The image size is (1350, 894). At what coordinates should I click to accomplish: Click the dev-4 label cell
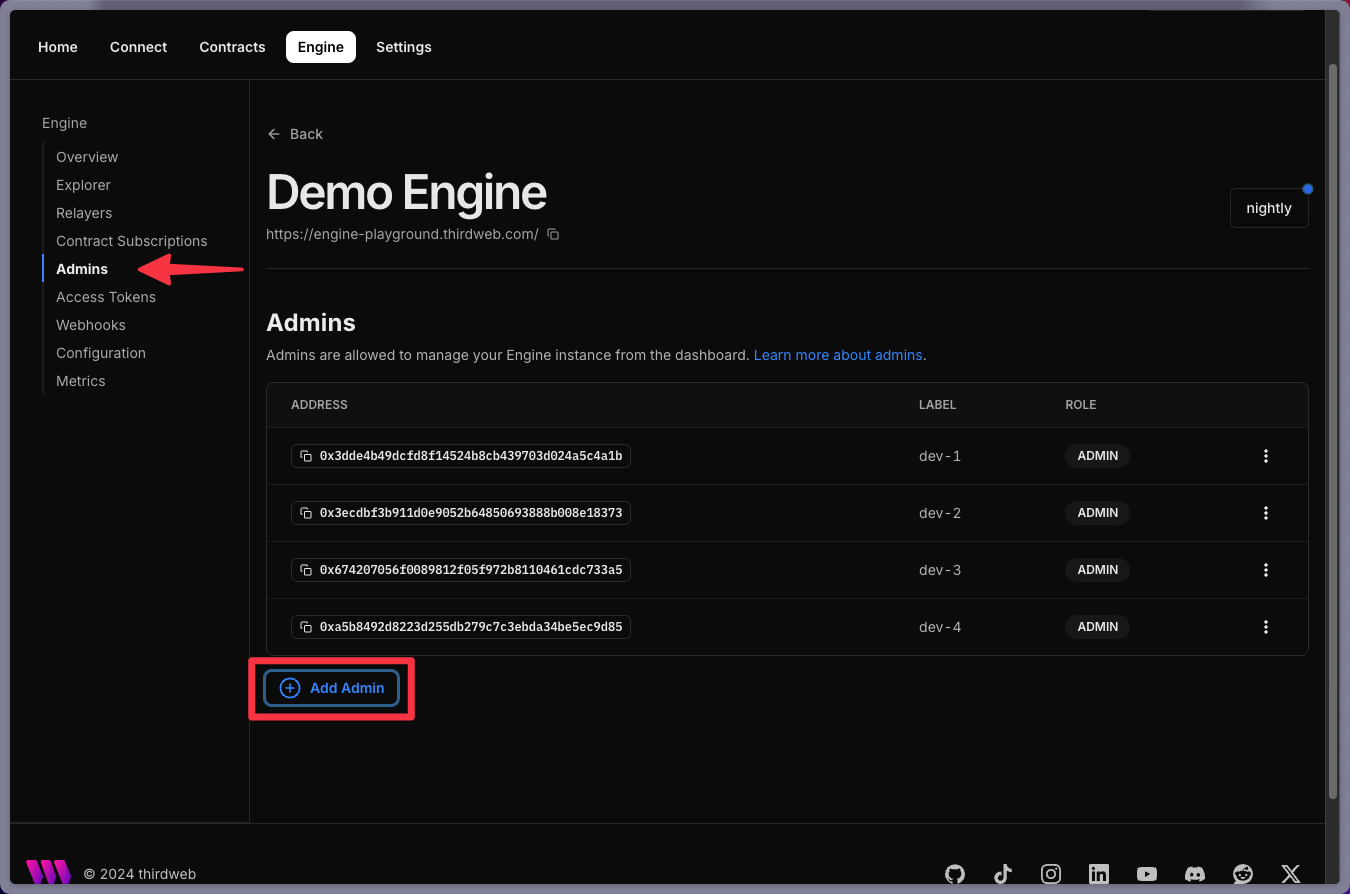click(940, 627)
